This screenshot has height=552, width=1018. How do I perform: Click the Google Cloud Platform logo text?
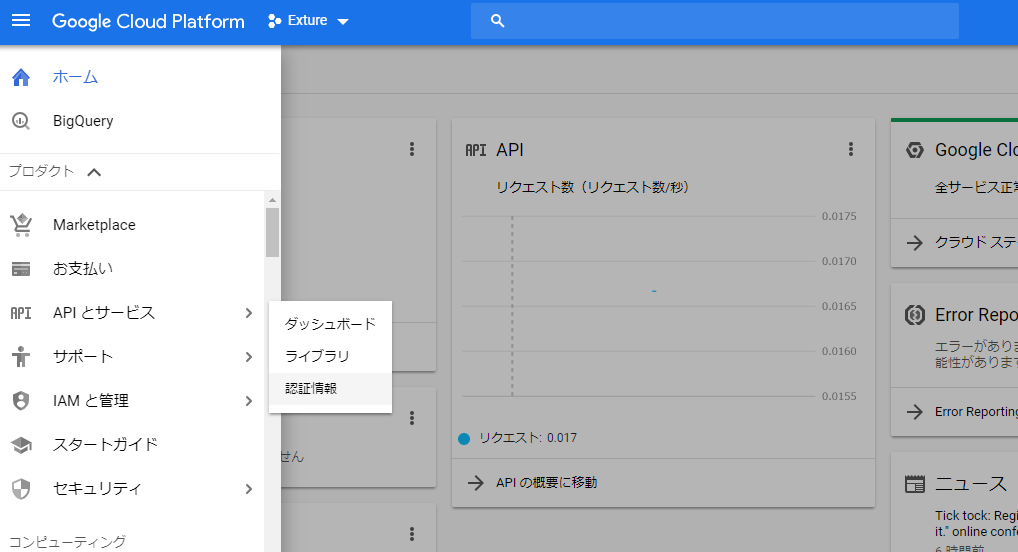148,21
